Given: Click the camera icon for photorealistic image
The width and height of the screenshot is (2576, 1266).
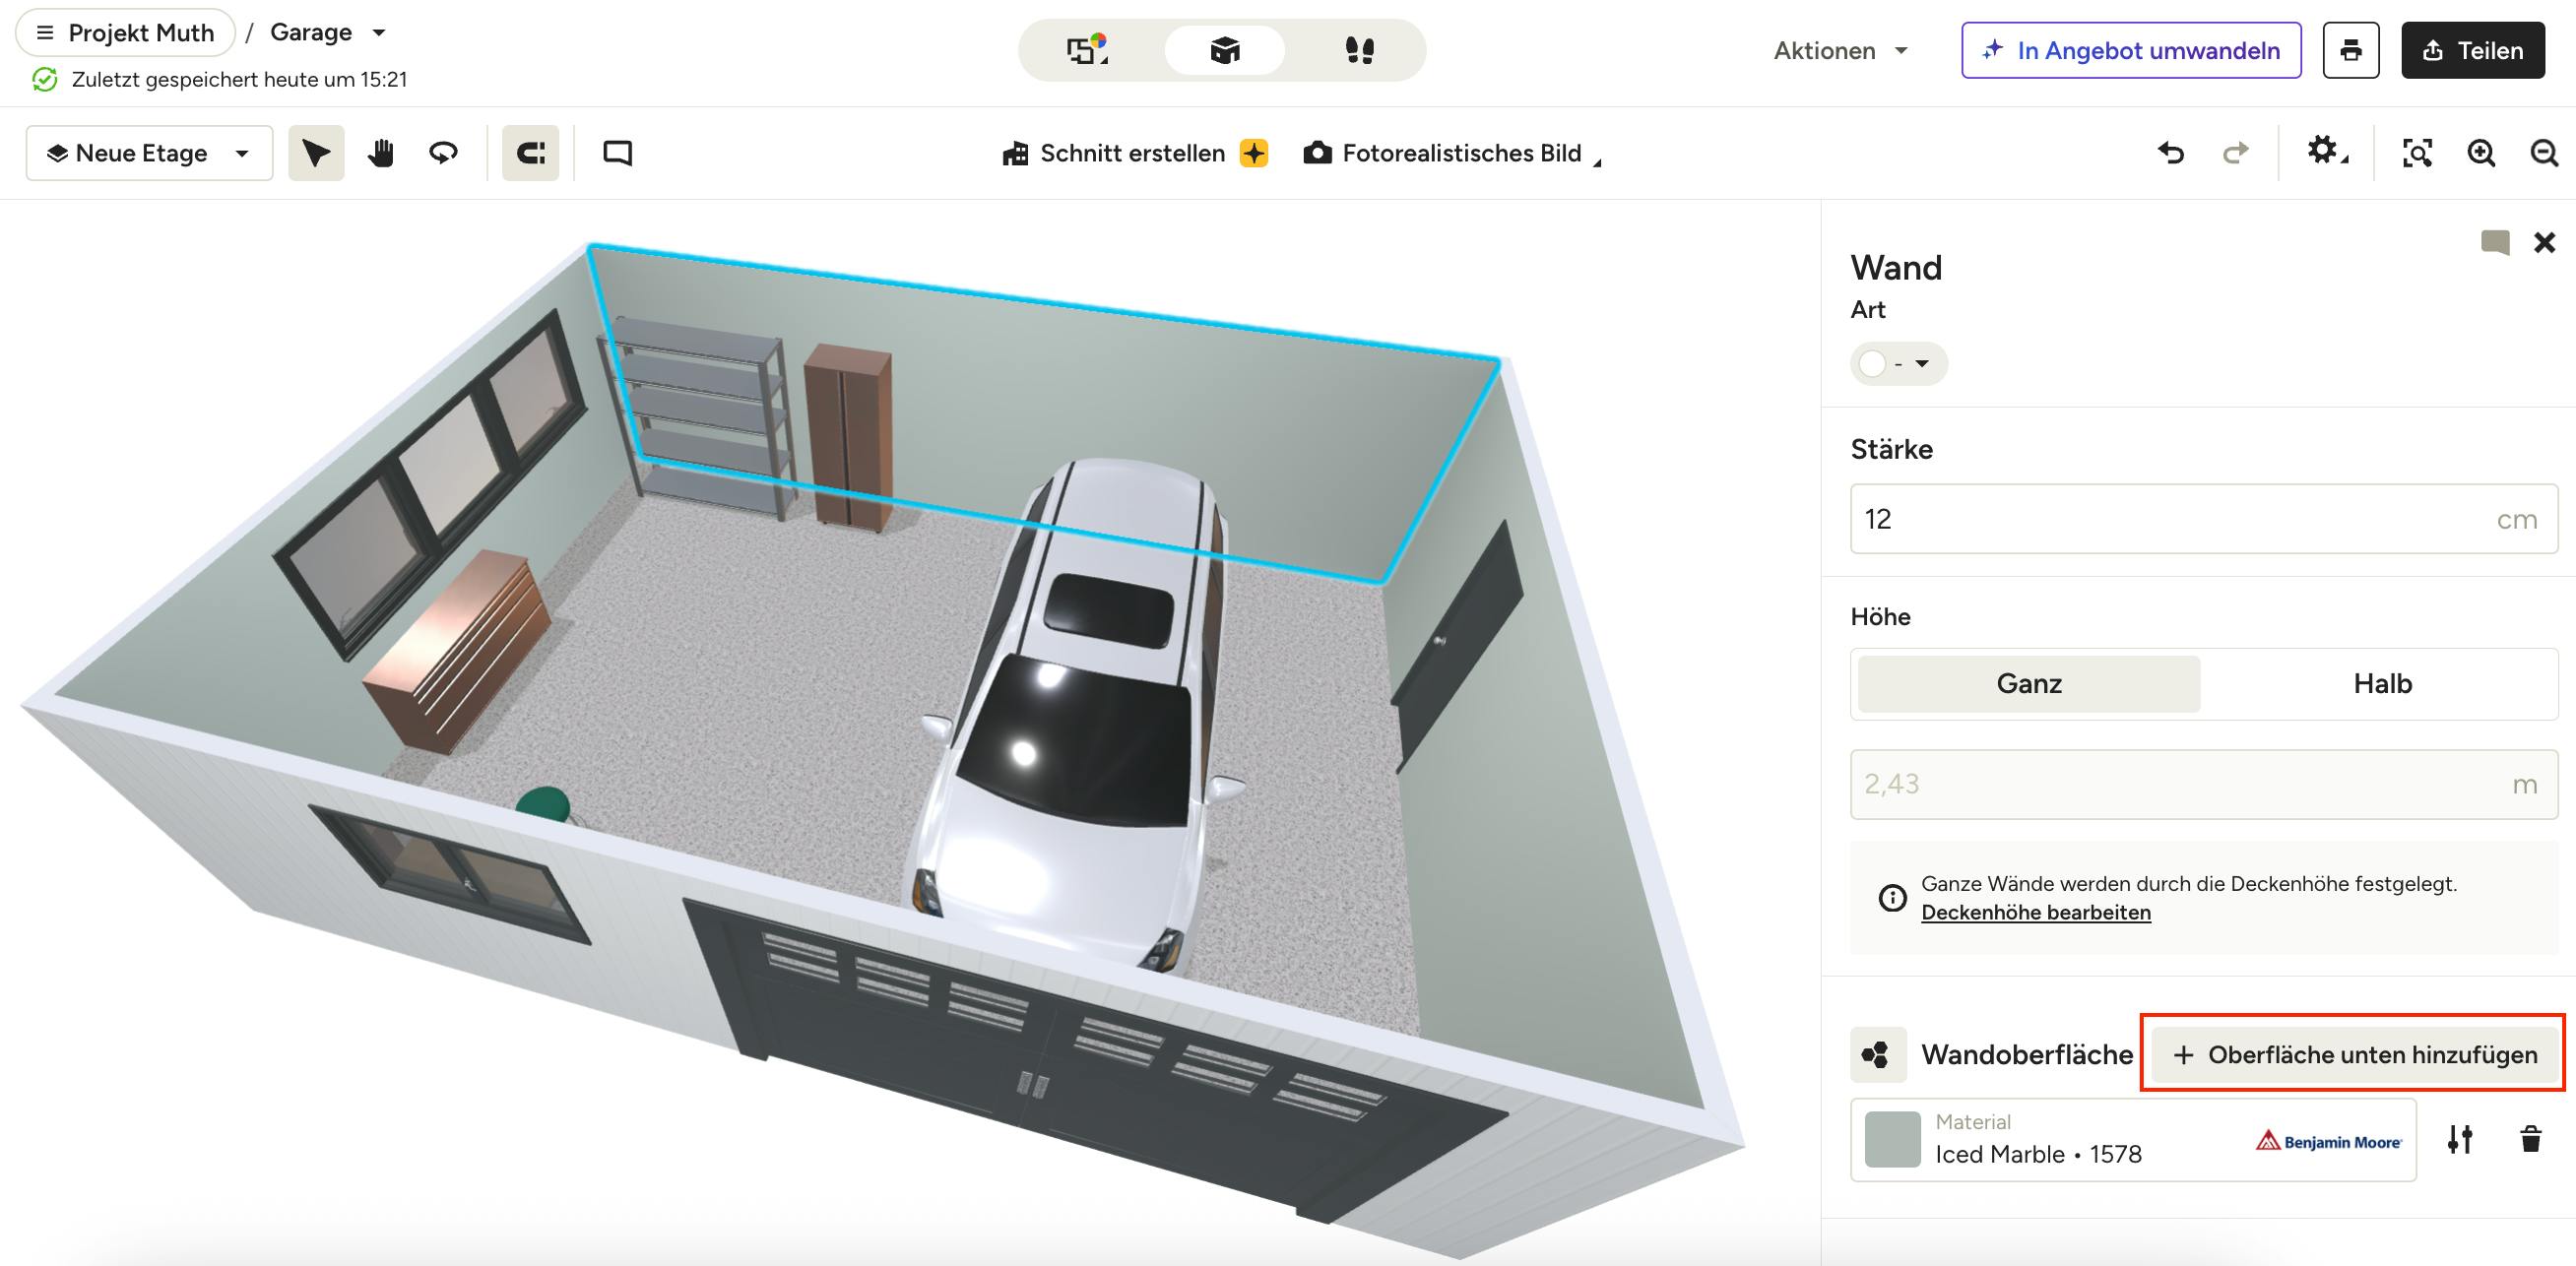Looking at the screenshot, I should [x=1317, y=153].
